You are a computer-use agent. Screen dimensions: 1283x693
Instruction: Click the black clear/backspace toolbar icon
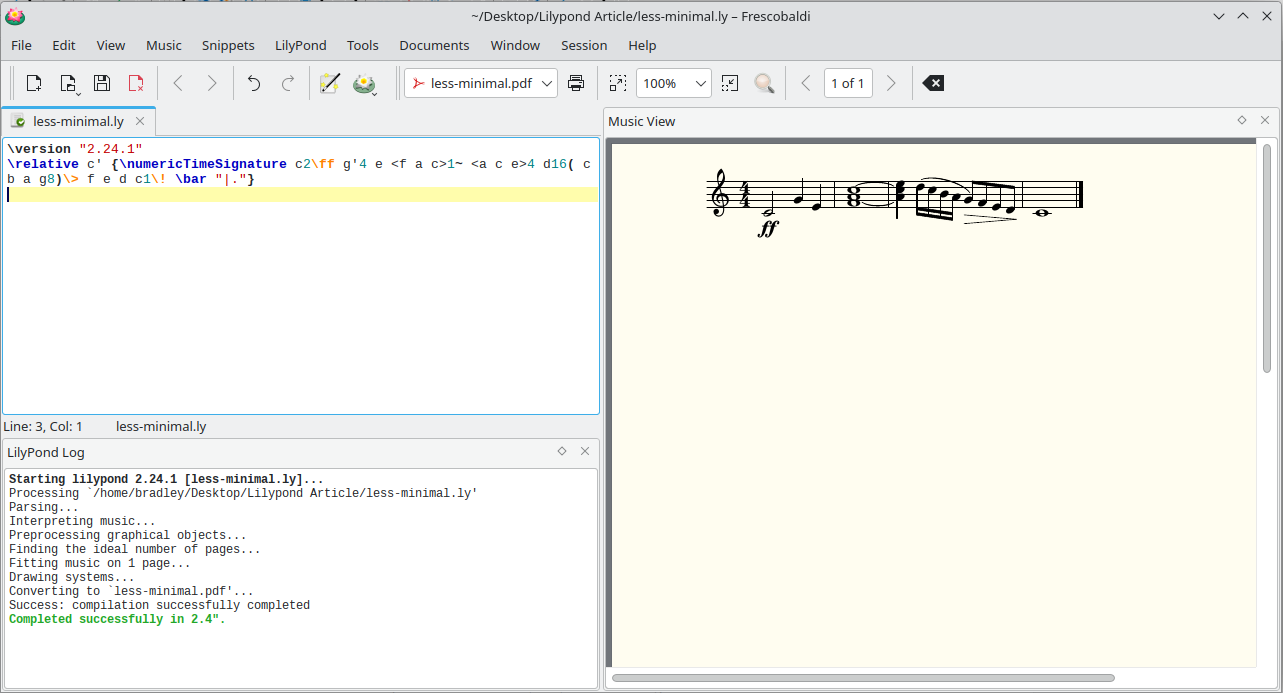[x=933, y=84]
